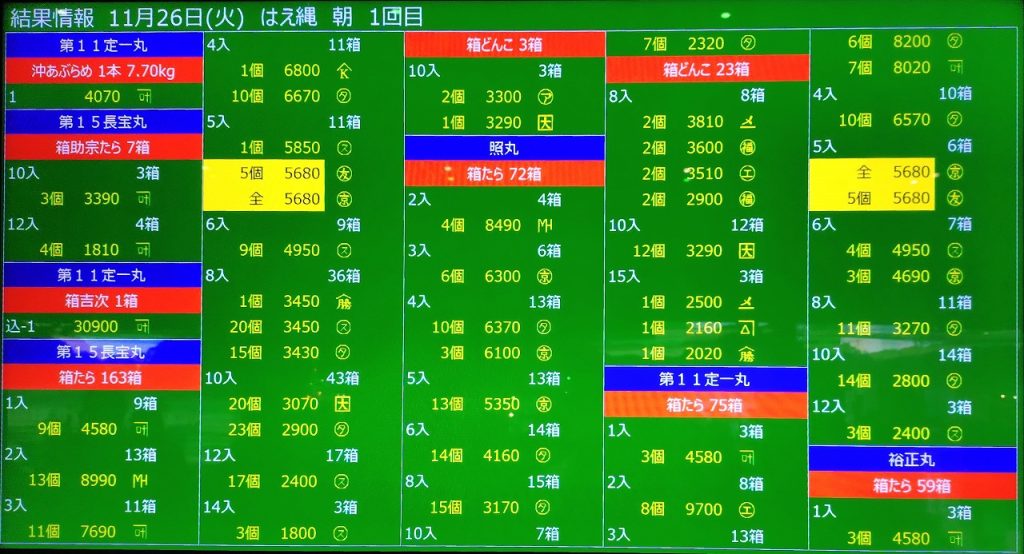Select the blue 照丸 vessel header
The width and height of the screenshot is (1024, 554).
click(505, 148)
